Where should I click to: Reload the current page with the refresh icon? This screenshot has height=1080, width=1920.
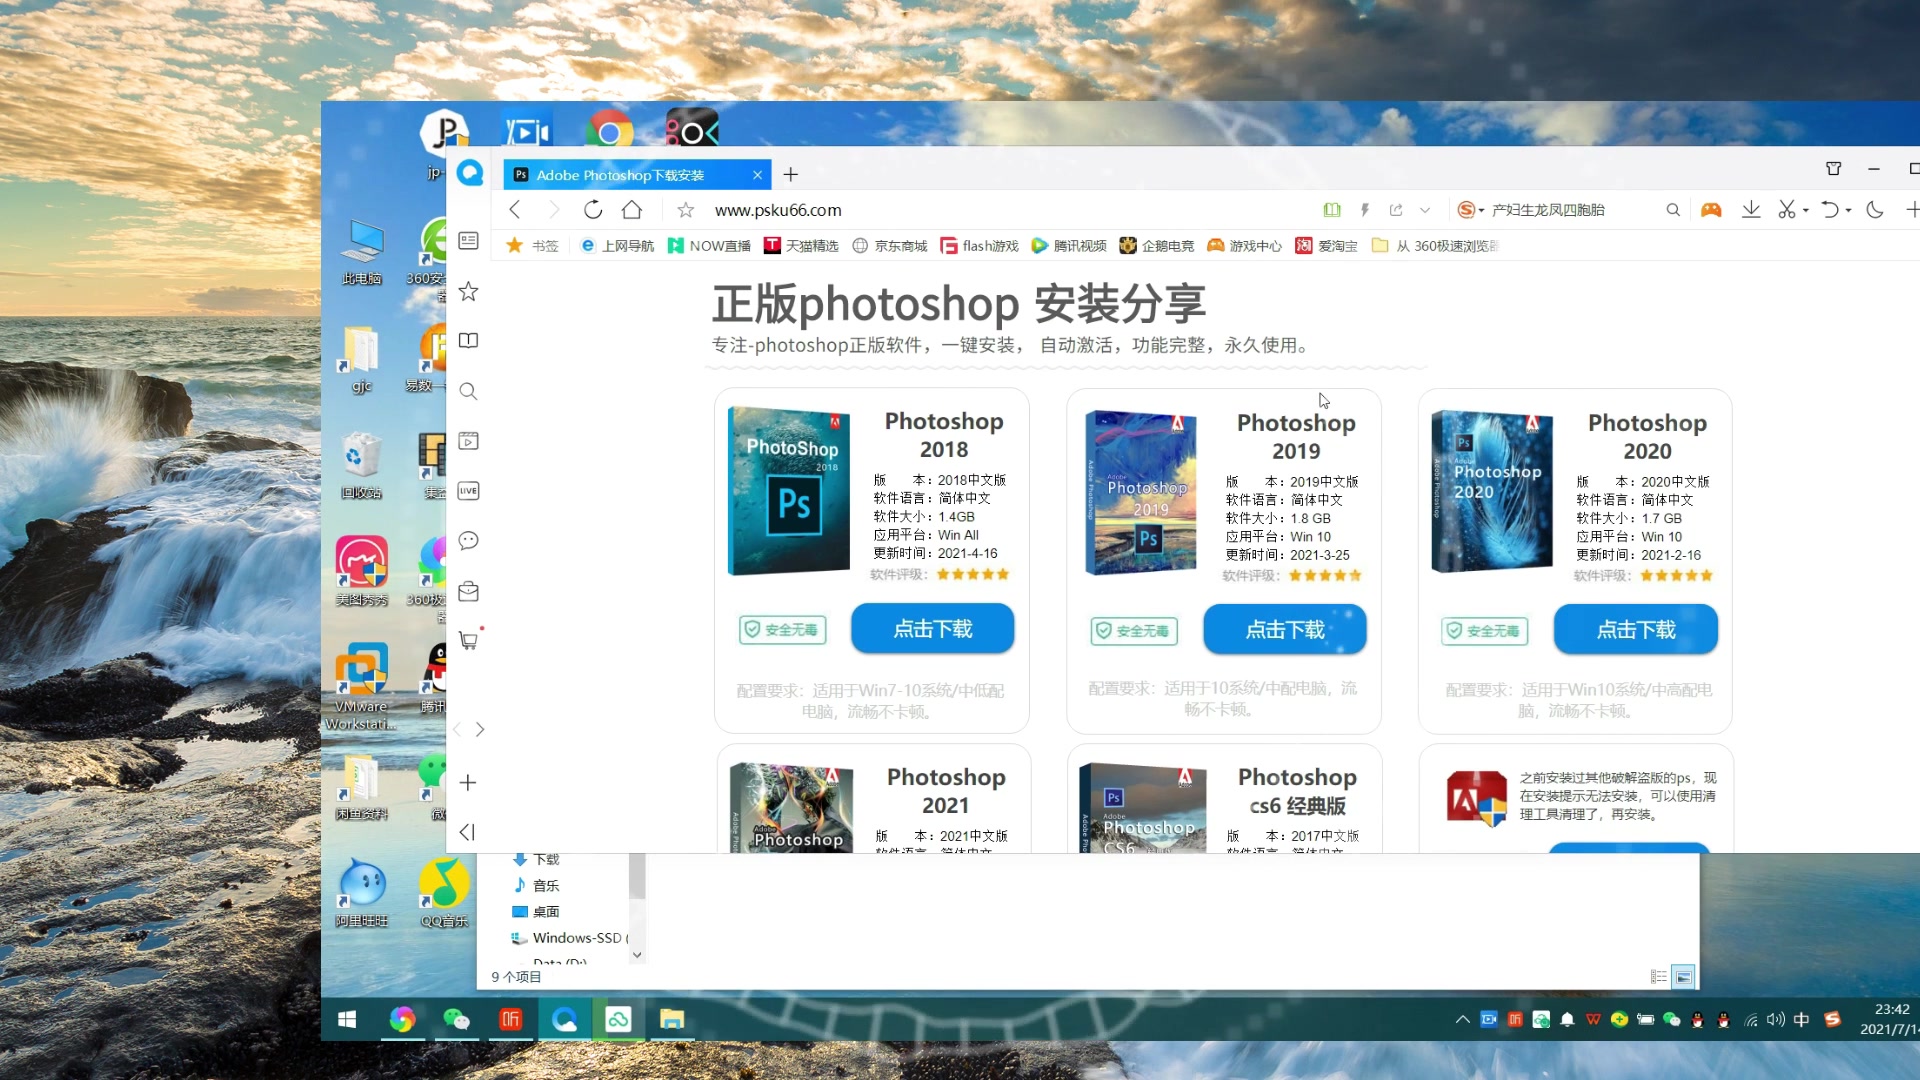point(593,210)
